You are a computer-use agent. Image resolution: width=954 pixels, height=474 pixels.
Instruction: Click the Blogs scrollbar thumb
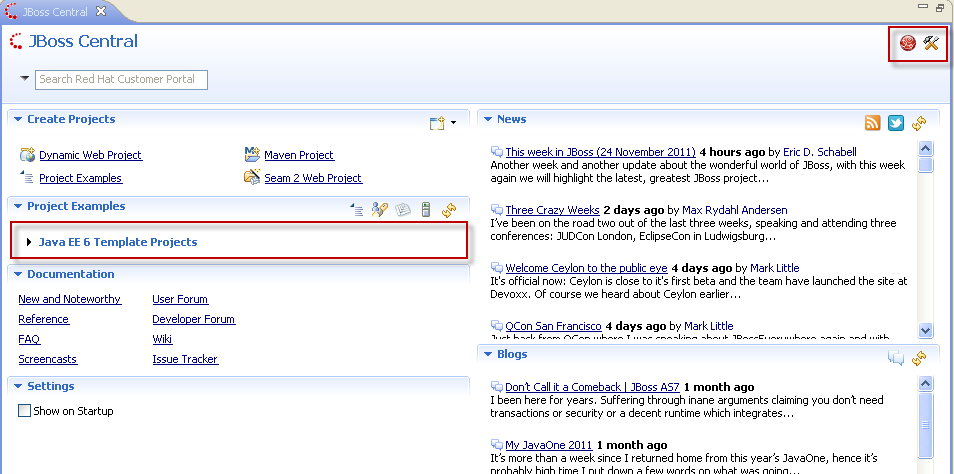click(x=925, y=425)
